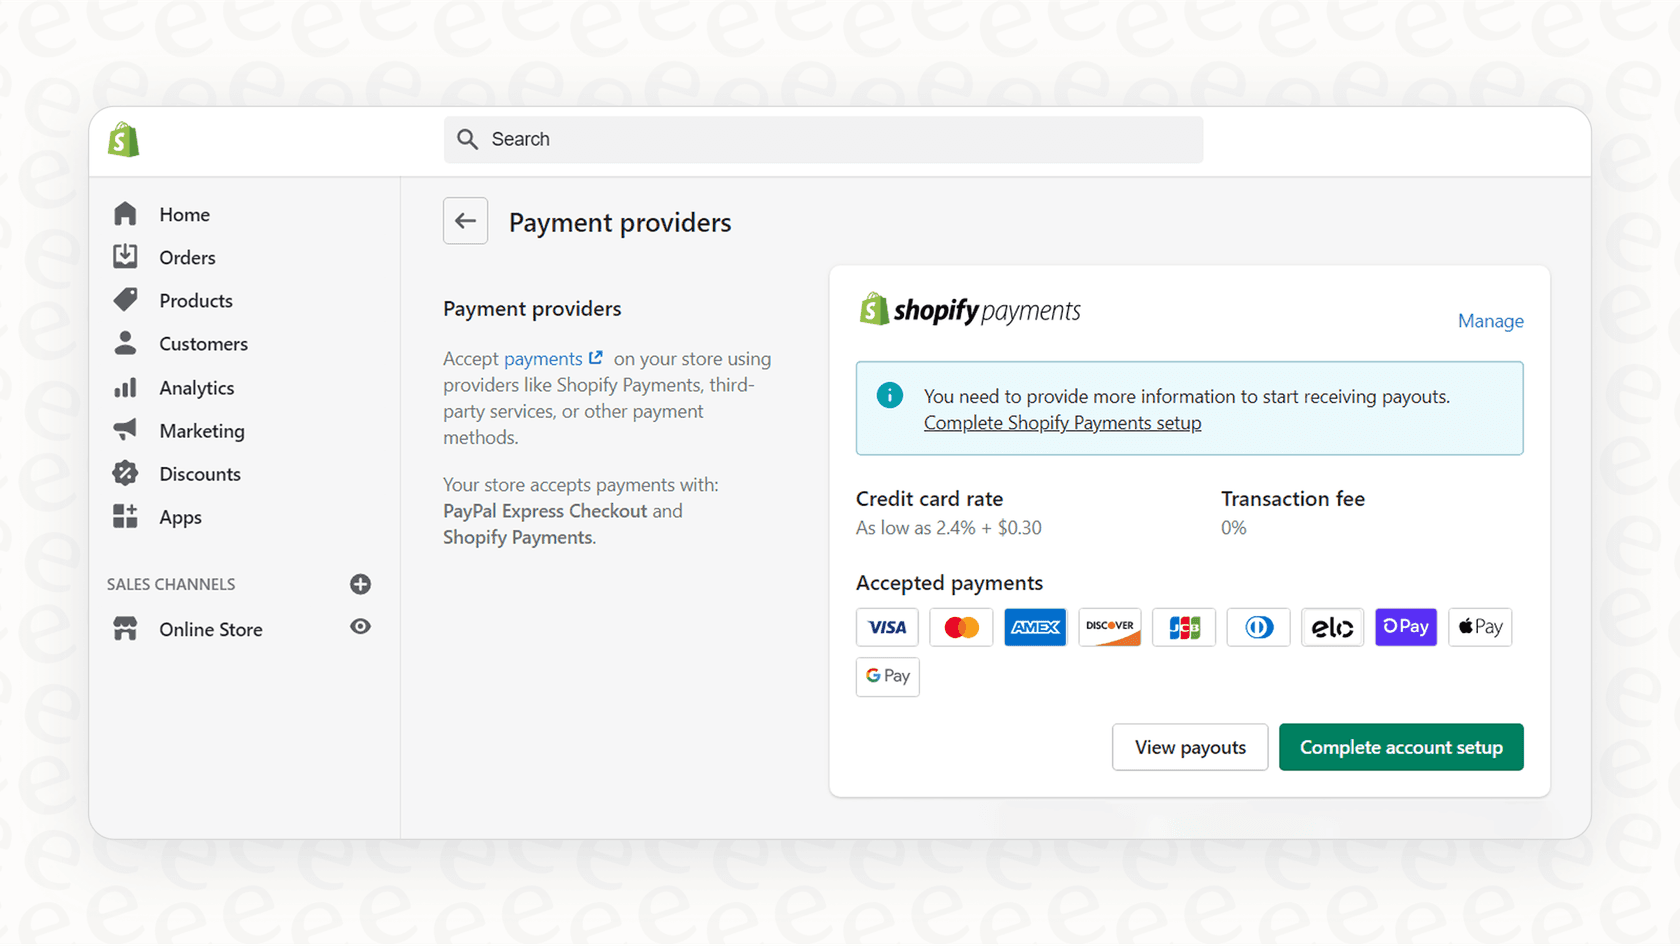Select the Visa payment method icon
Viewport: 1680px width, 946px height.
pyautogui.click(x=887, y=627)
